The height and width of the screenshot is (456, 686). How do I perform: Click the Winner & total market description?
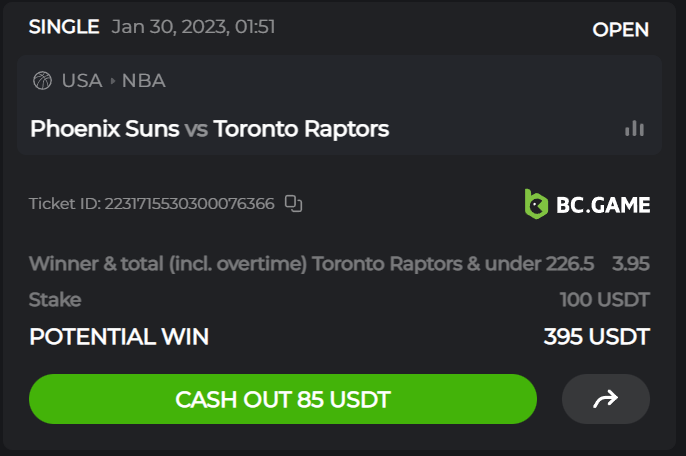click(x=311, y=264)
